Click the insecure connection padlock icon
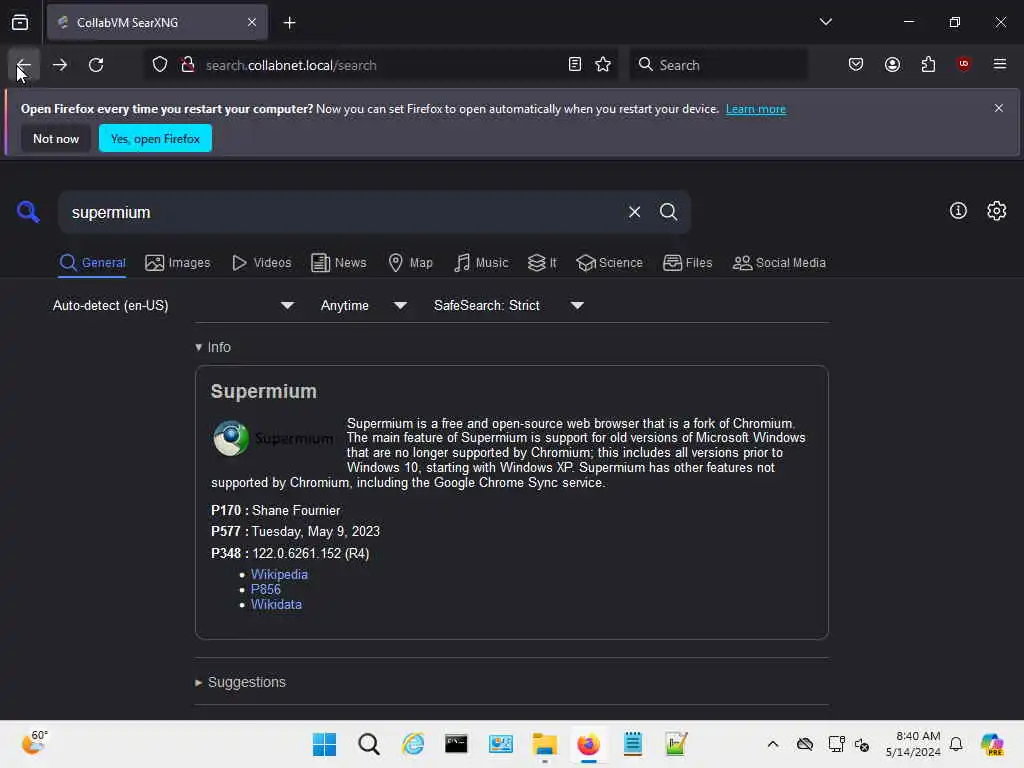 point(188,65)
